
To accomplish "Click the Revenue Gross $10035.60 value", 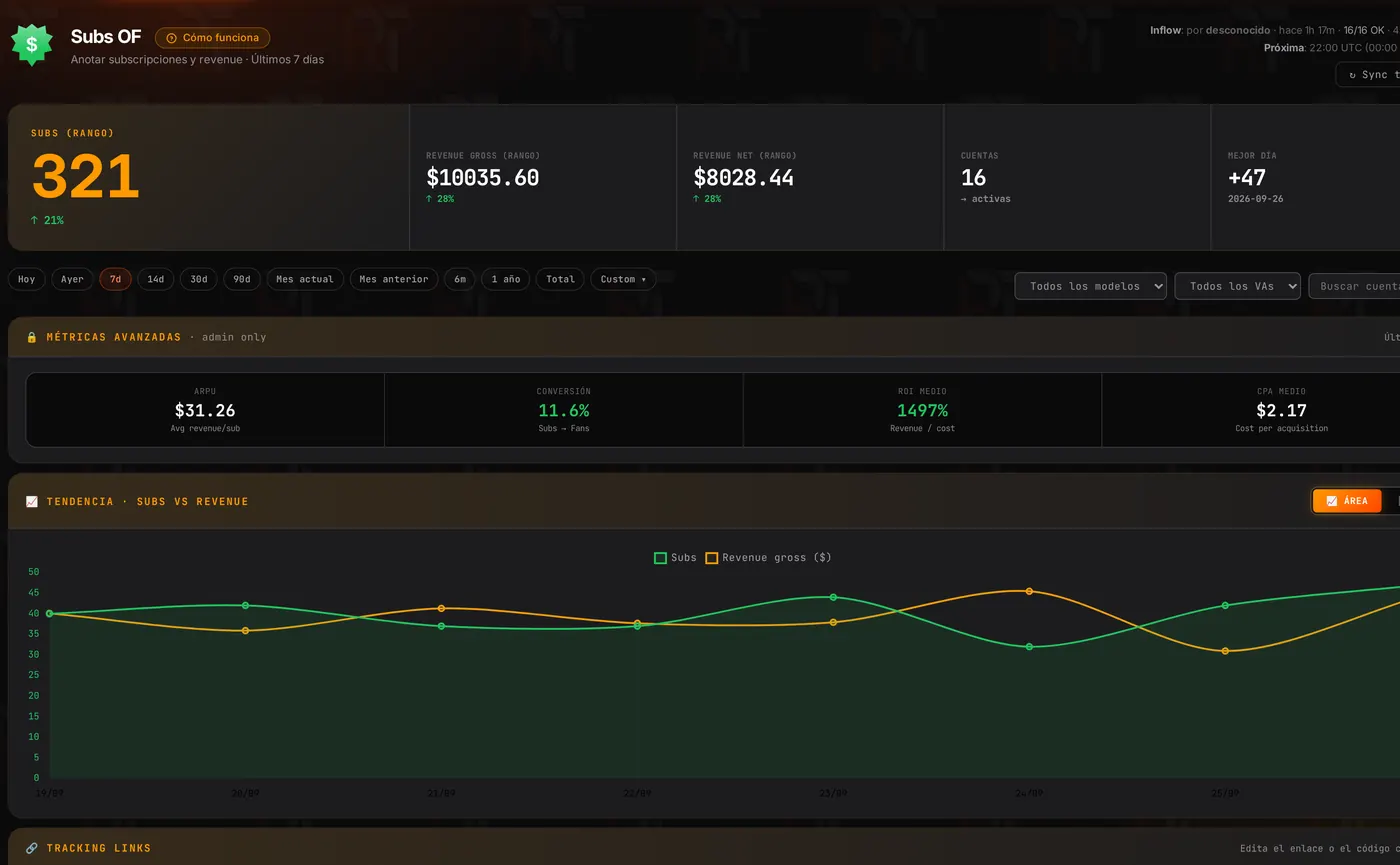I will click(x=482, y=178).
